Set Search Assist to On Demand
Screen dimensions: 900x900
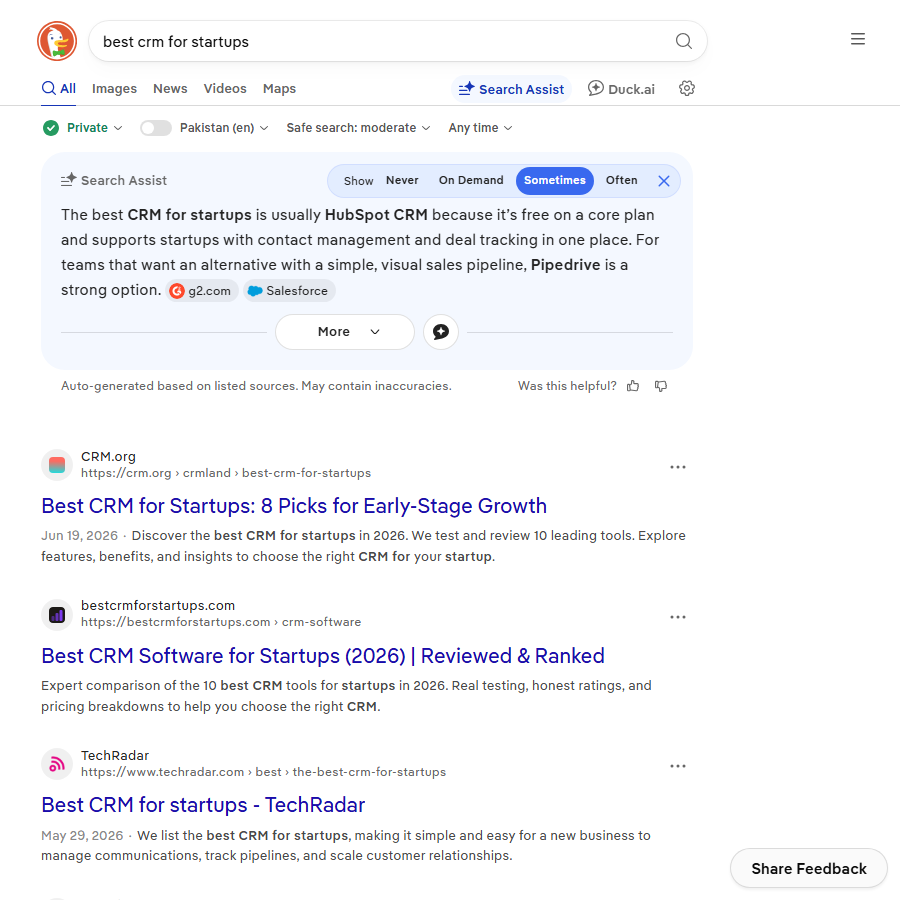pyautogui.click(x=471, y=180)
